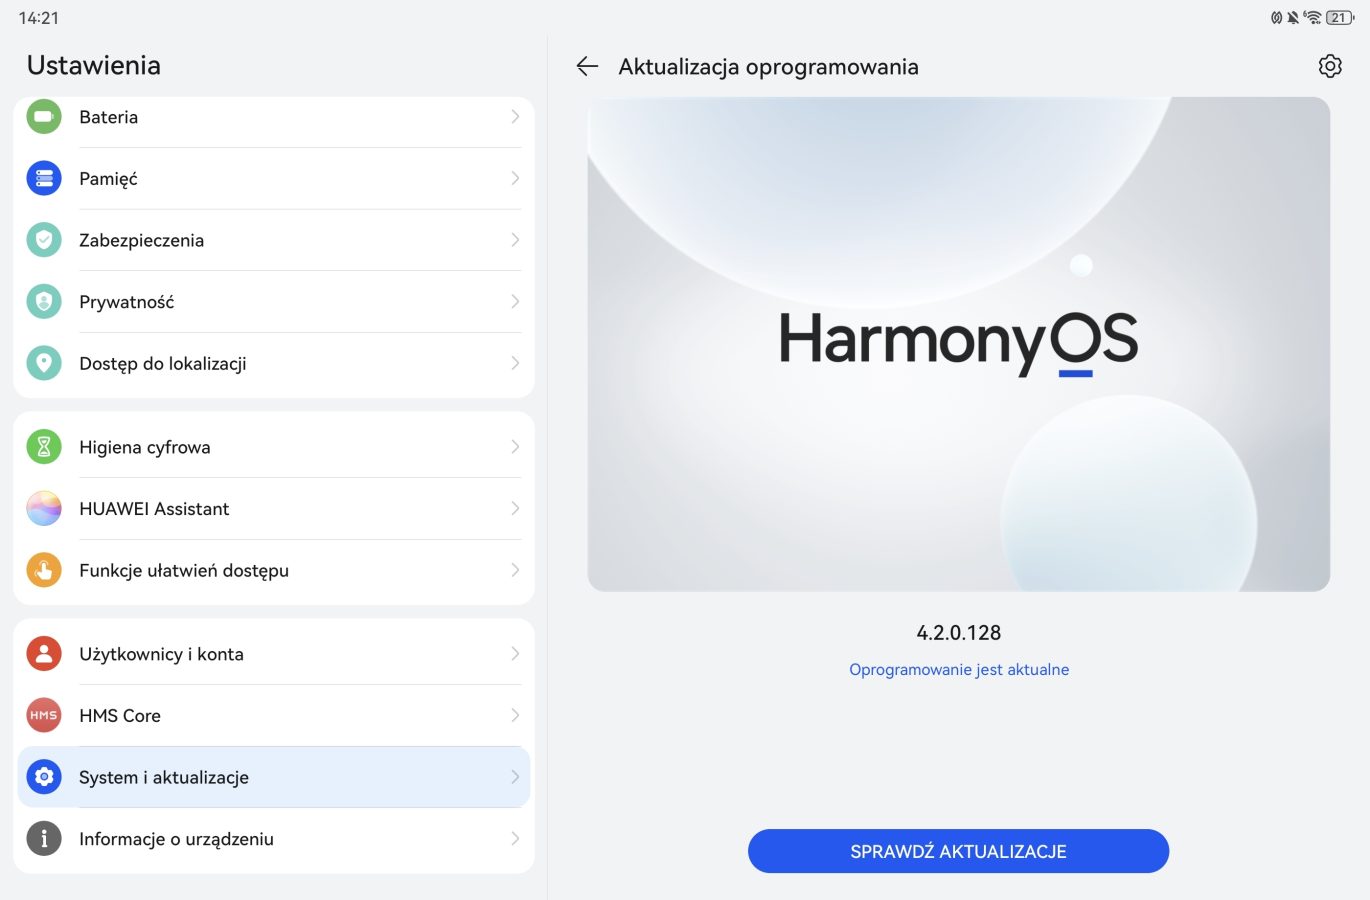
Task: Click the SPRAWDŹ AKTUALIZACJE button
Action: click(x=958, y=851)
